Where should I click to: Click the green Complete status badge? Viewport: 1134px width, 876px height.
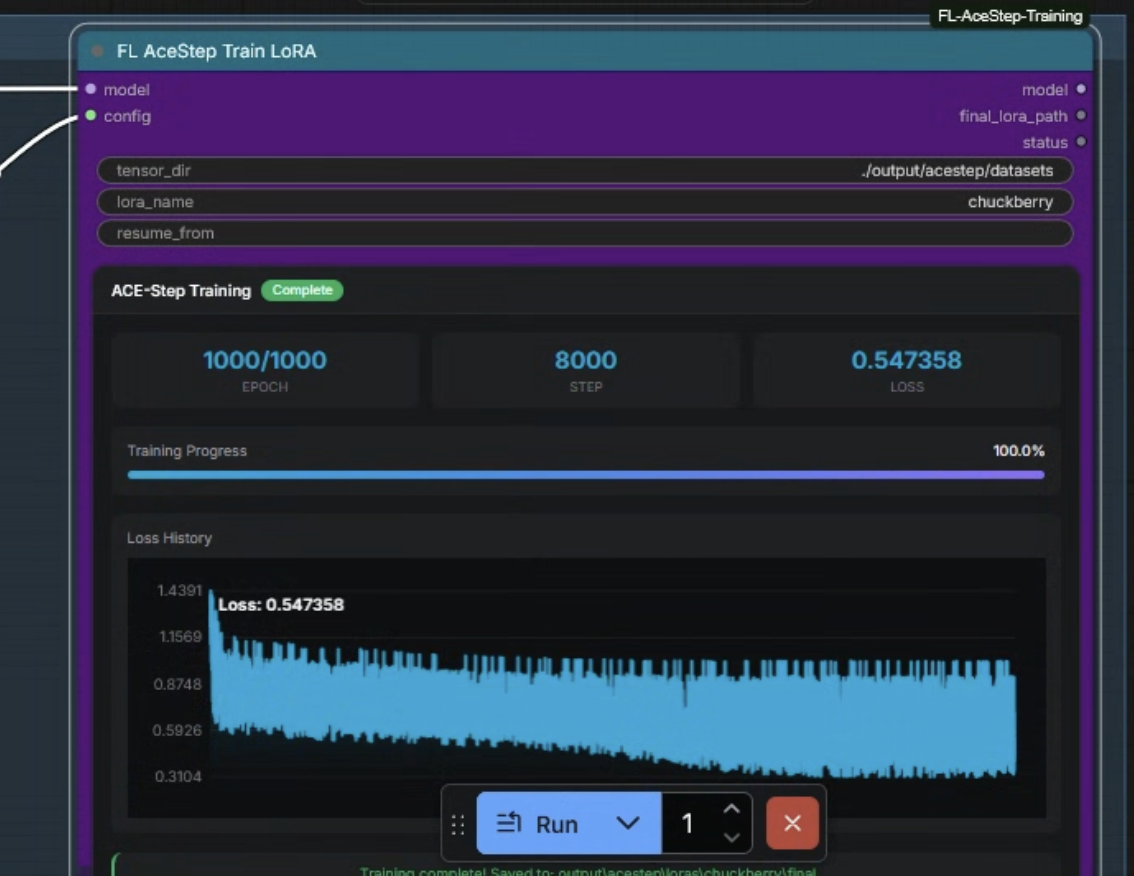302,290
